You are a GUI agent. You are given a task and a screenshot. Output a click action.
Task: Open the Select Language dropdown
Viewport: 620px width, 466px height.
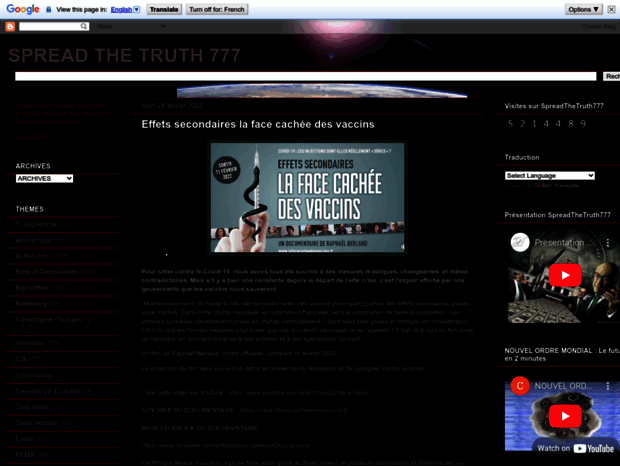click(x=550, y=175)
